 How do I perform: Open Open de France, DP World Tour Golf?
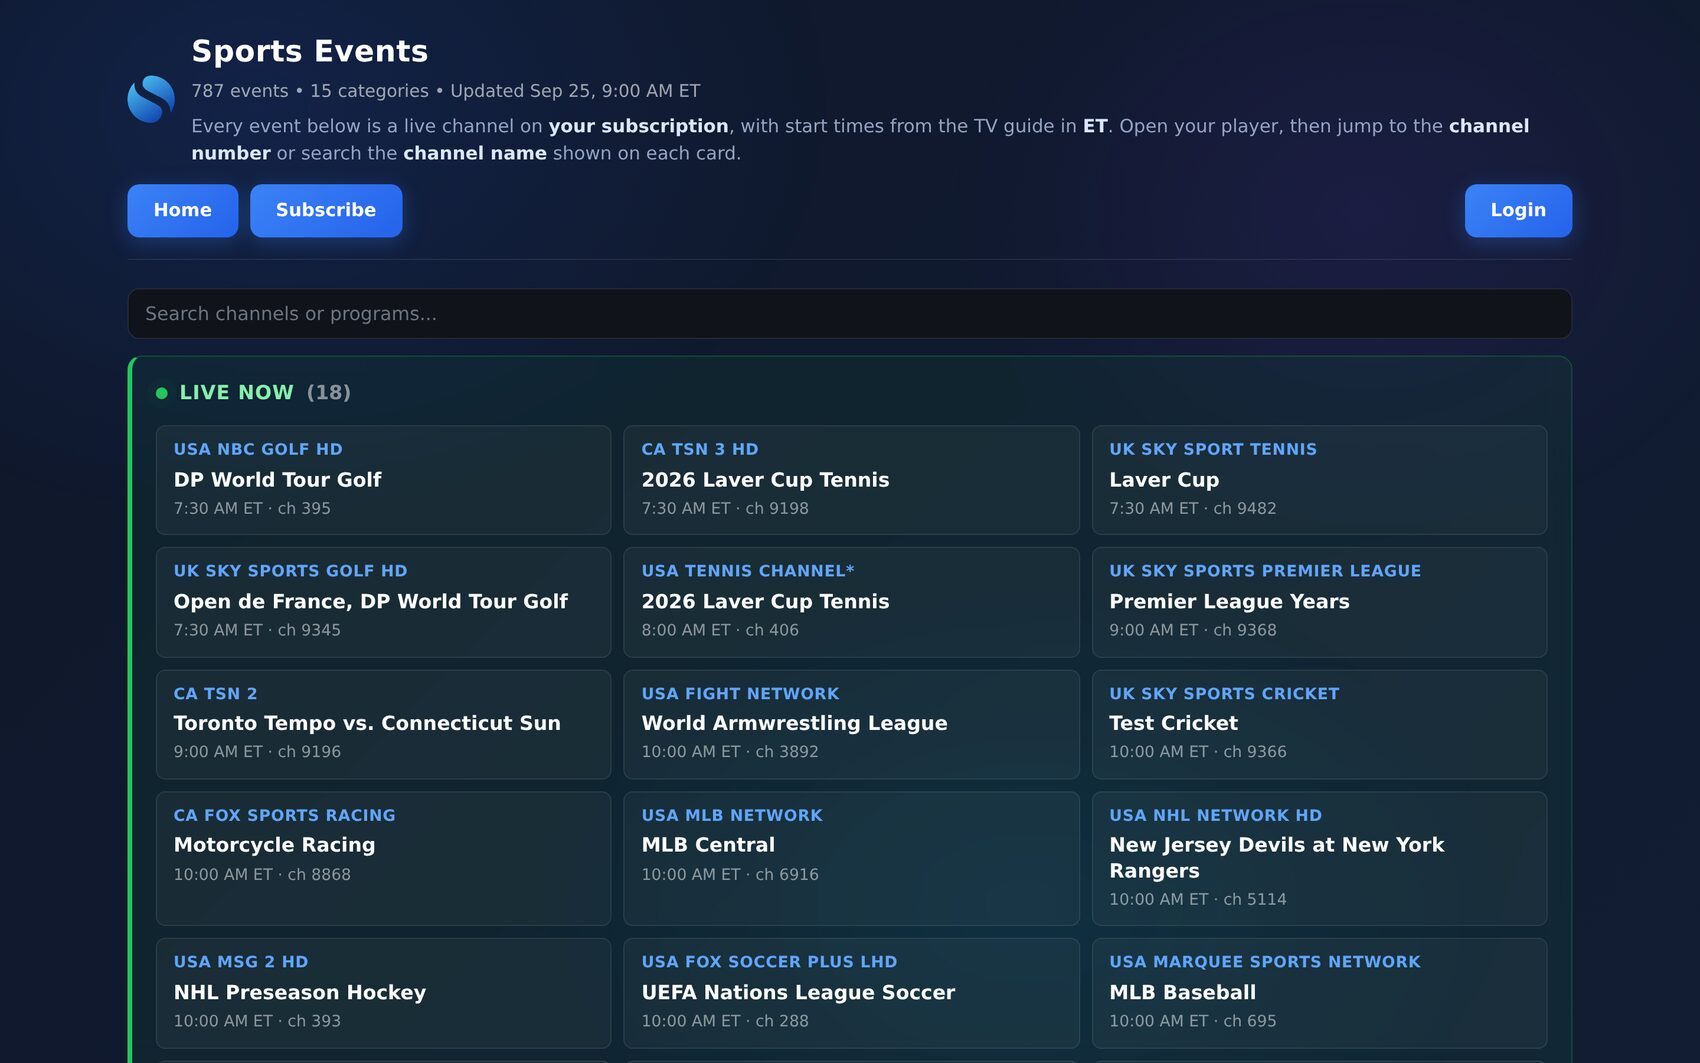tap(383, 602)
